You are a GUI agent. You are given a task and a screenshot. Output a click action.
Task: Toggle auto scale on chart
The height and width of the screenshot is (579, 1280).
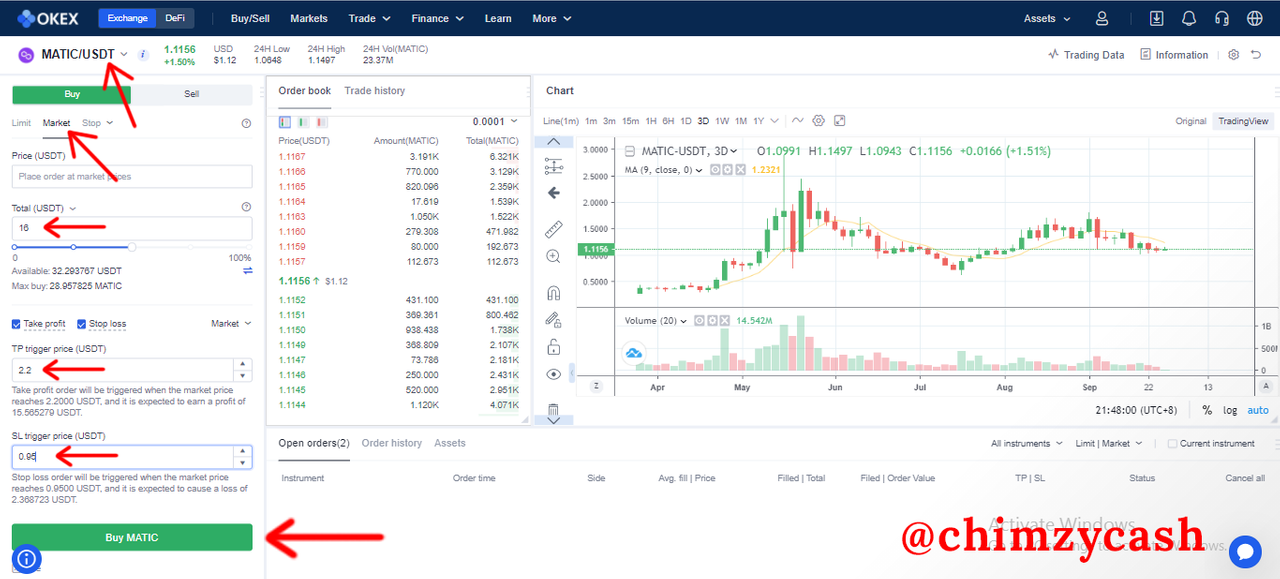pos(1257,410)
